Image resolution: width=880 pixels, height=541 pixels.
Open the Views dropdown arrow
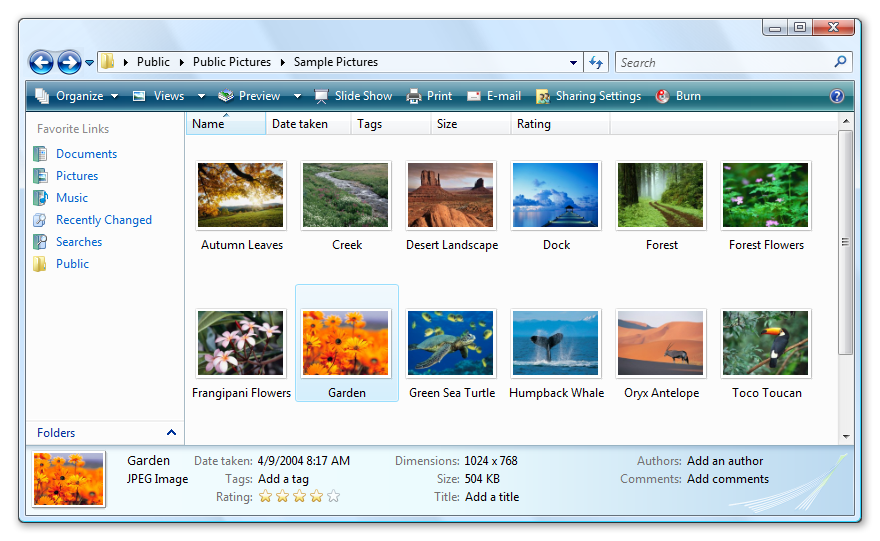click(x=201, y=97)
